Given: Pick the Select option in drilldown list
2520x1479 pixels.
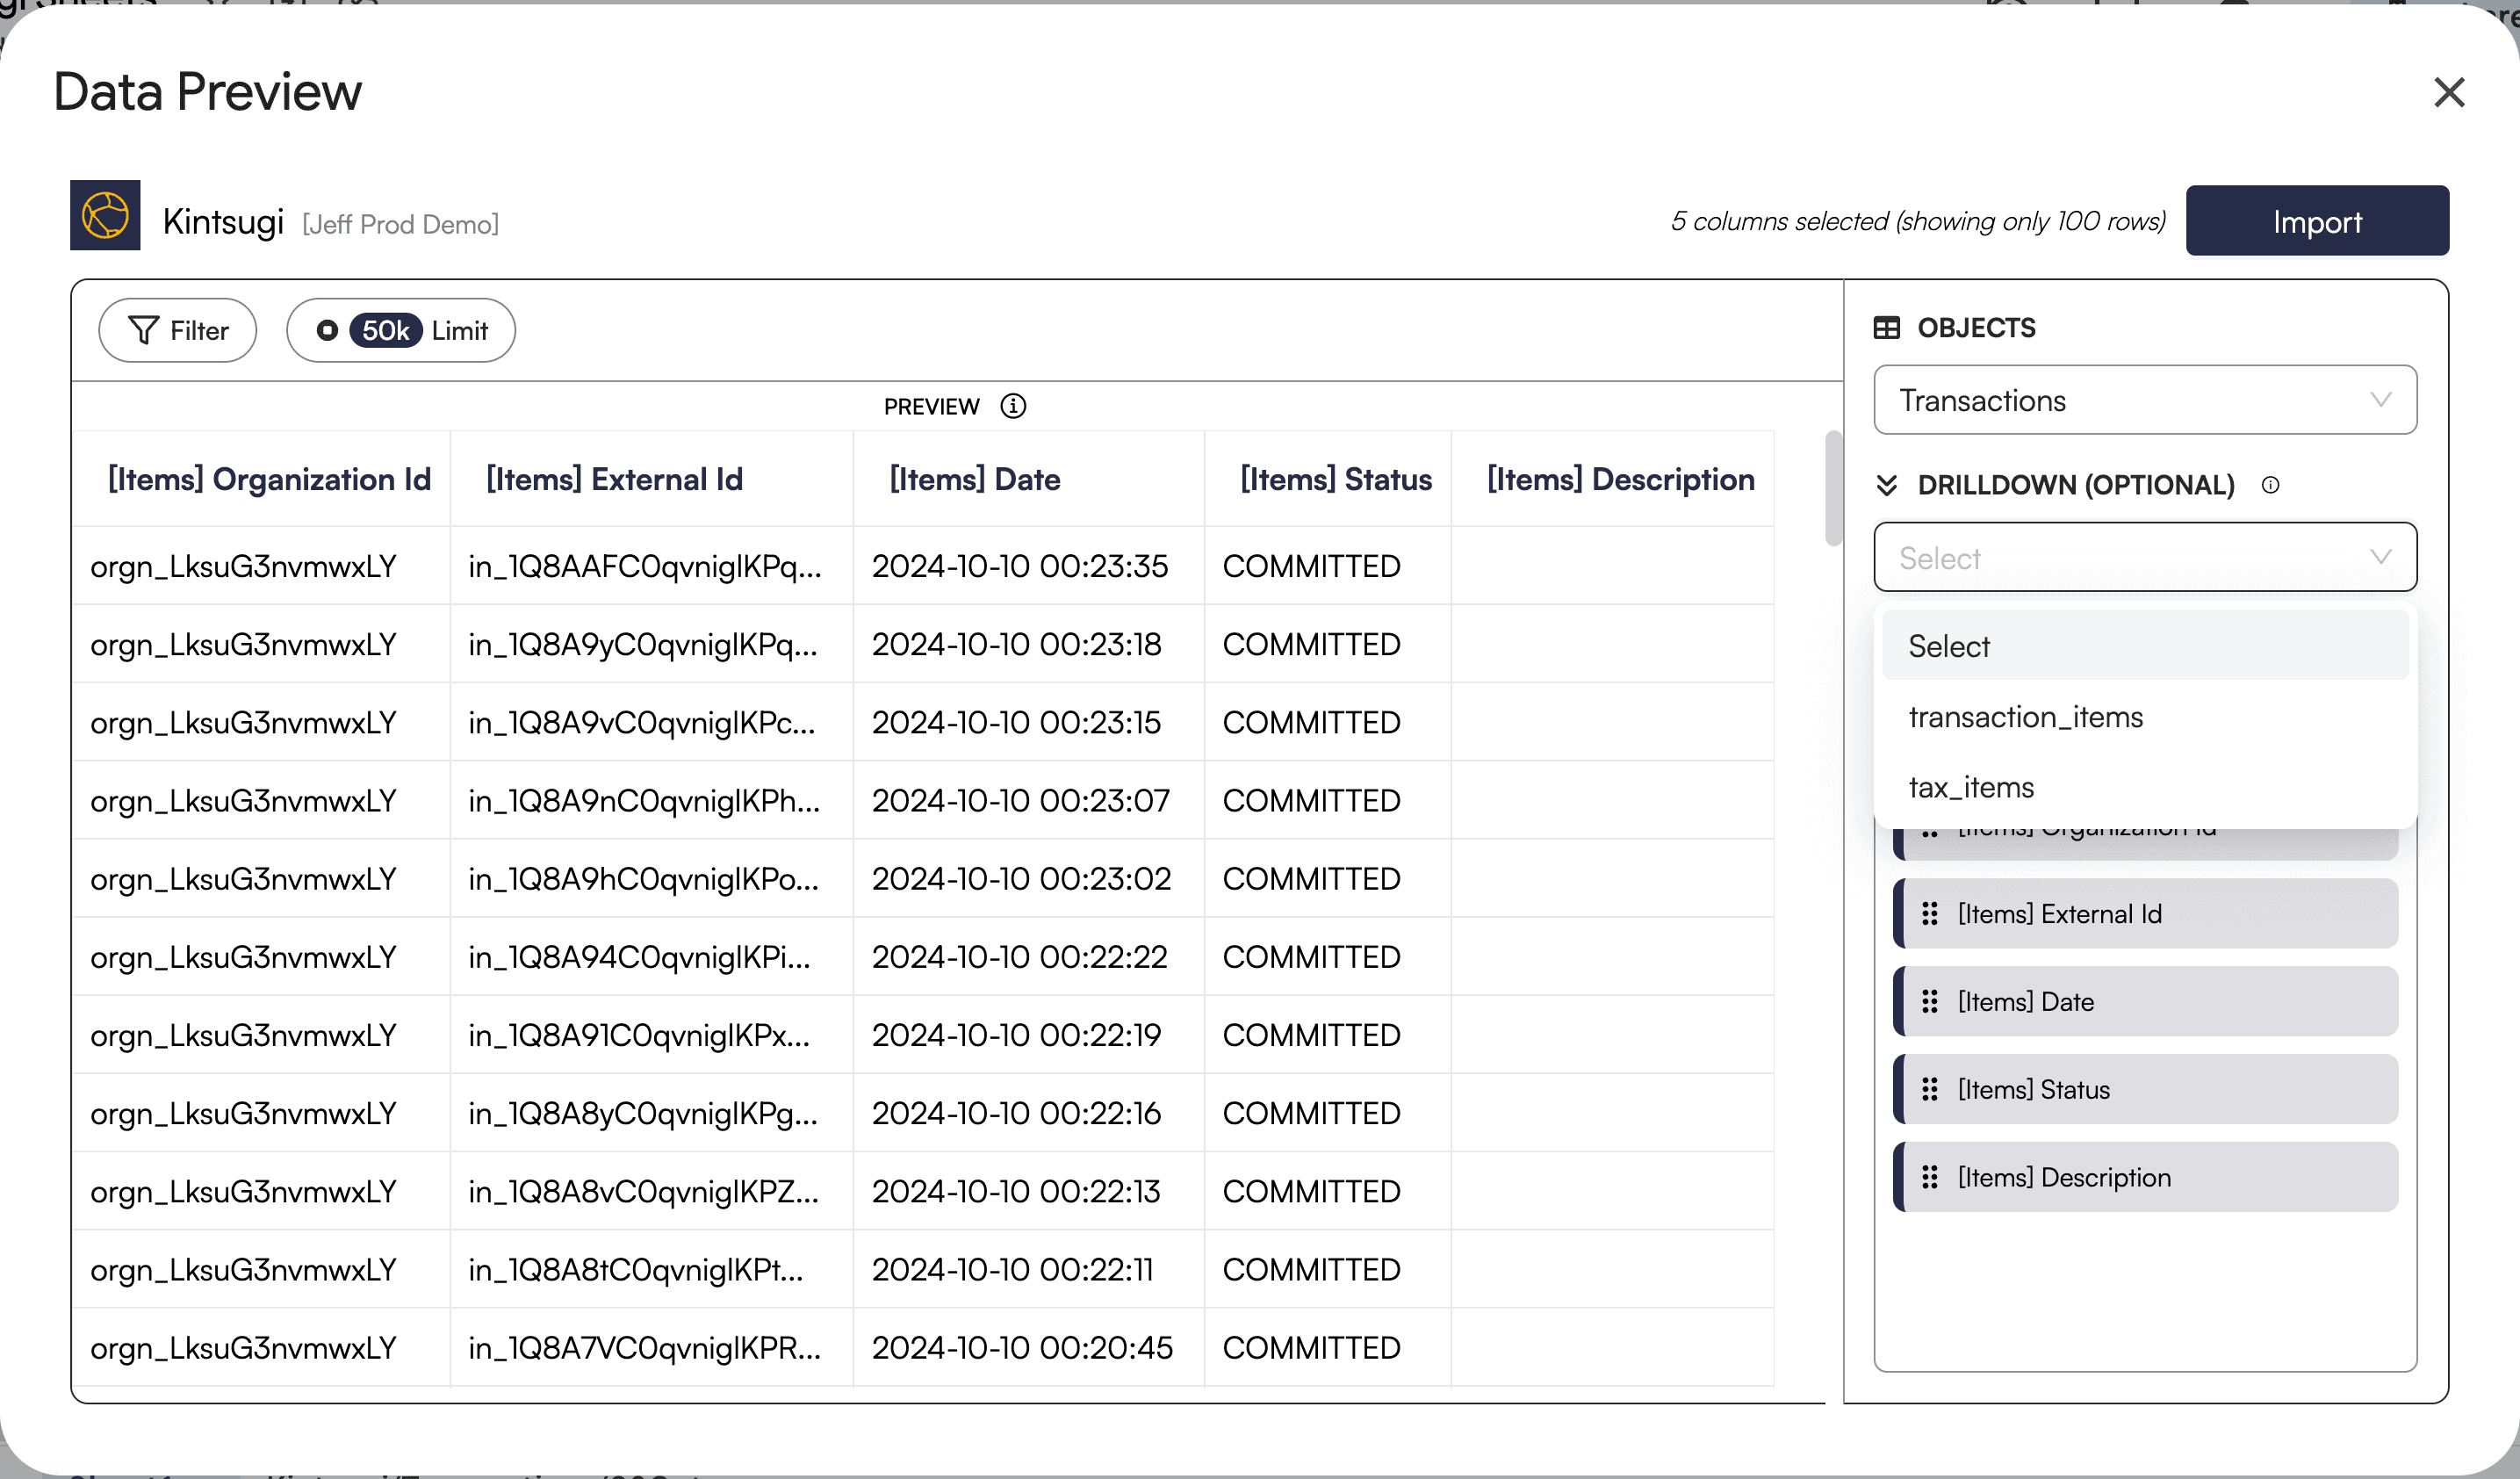Looking at the screenshot, I should 1949,646.
